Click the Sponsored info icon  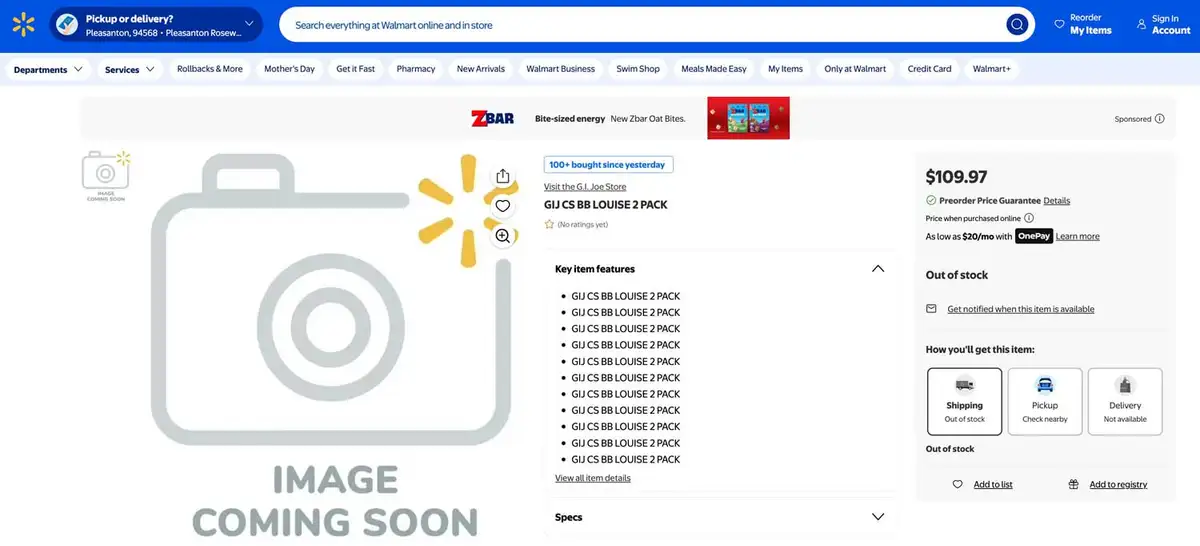pos(1160,119)
